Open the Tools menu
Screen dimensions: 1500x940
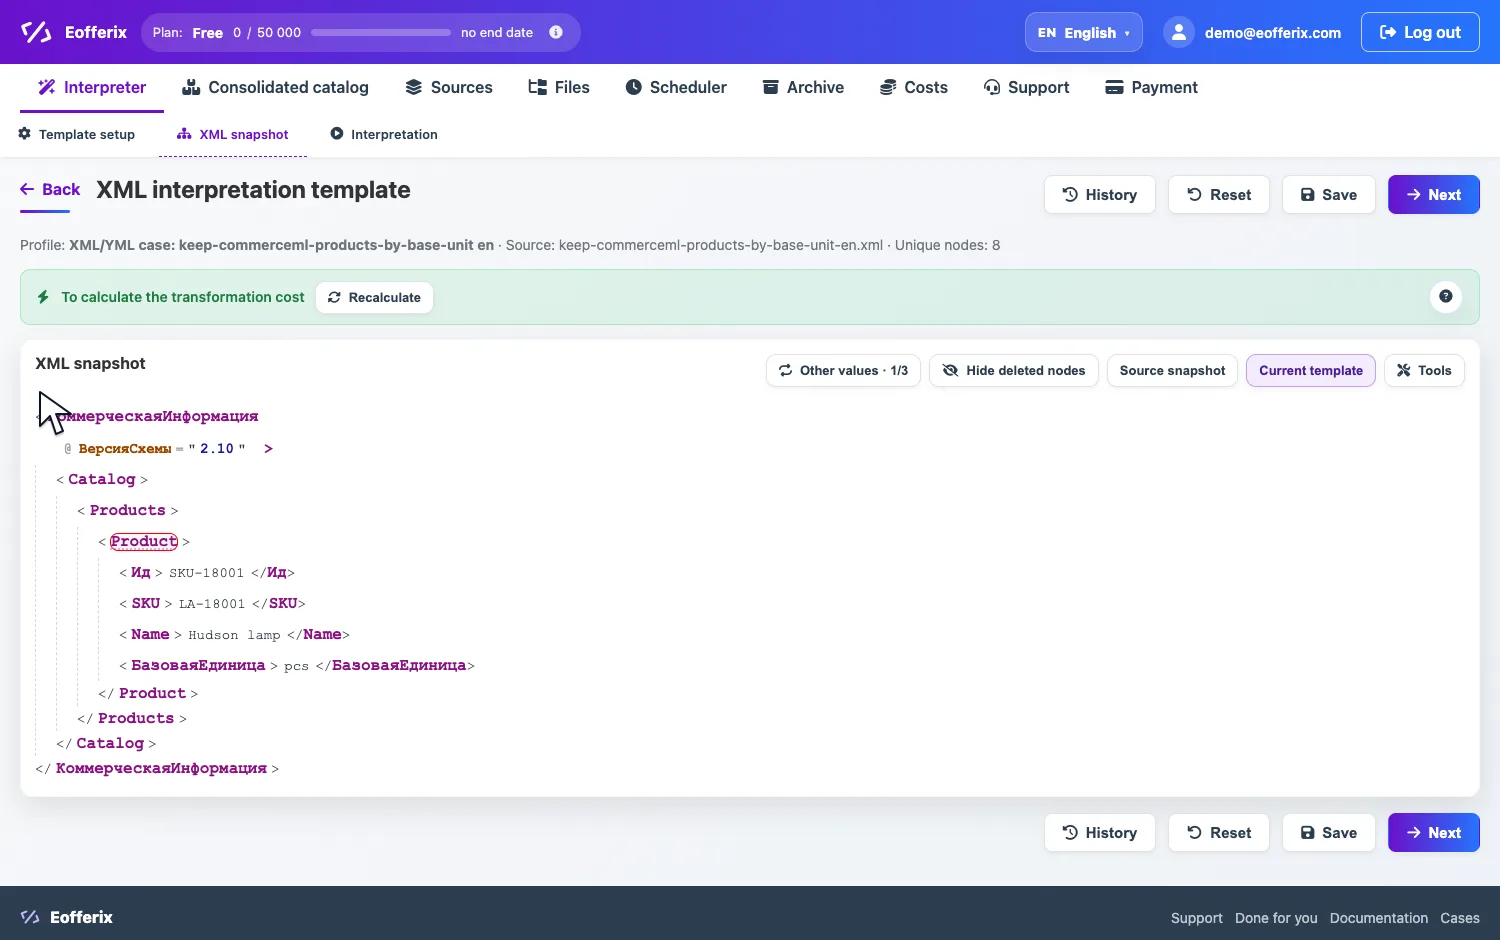coord(1424,370)
